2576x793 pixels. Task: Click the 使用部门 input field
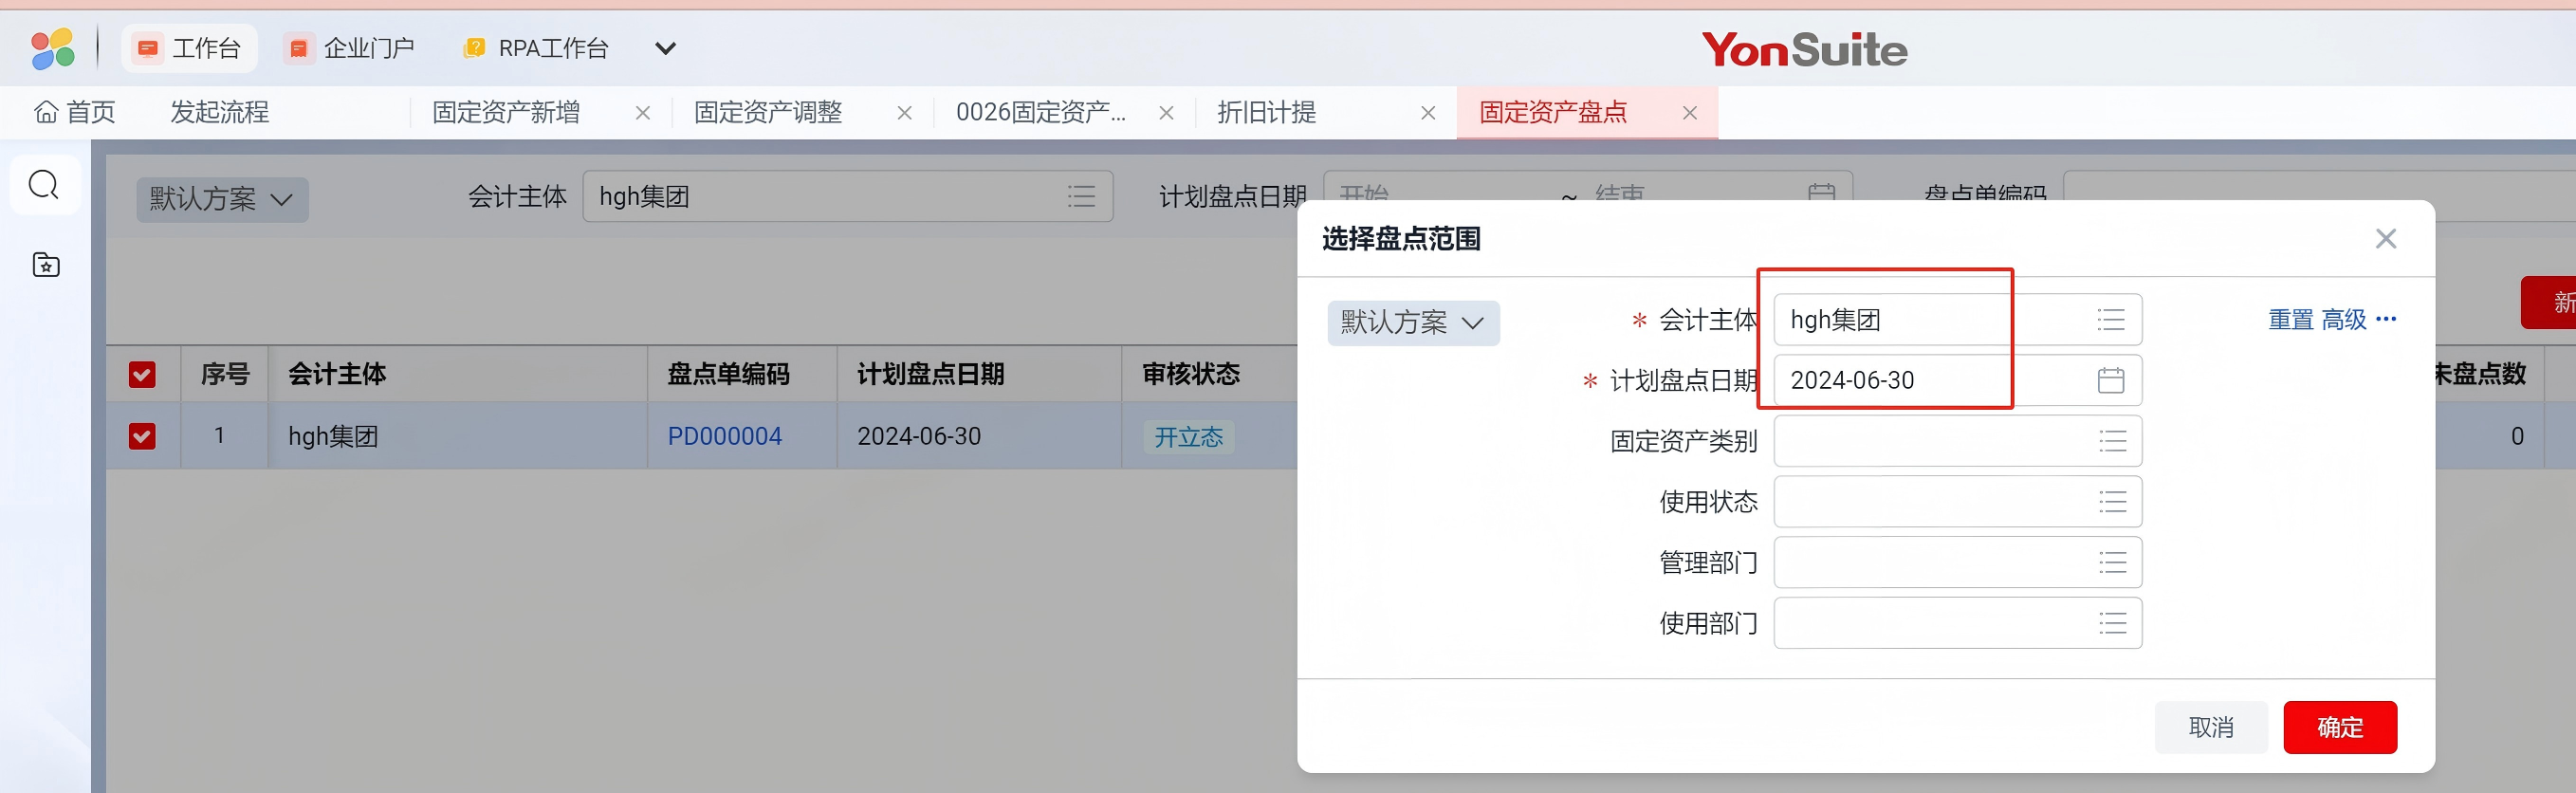tap(1957, 624)
